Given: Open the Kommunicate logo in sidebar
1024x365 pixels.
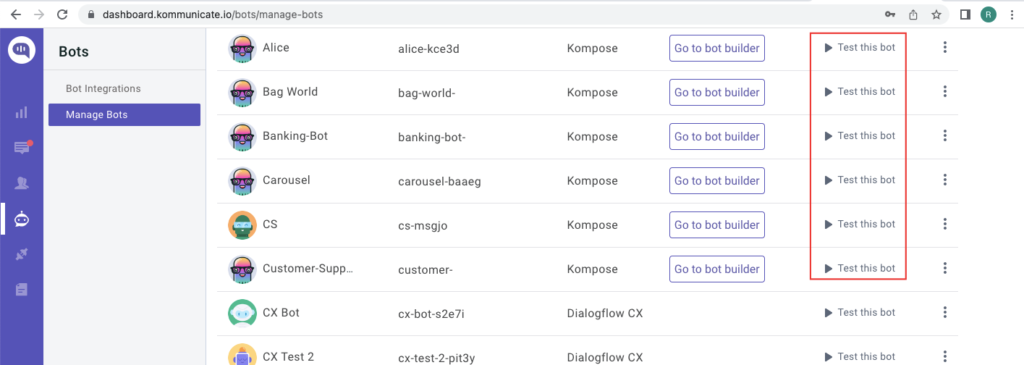Looking at the screenshot, I should pyautogui.click(x=22, y=50).
